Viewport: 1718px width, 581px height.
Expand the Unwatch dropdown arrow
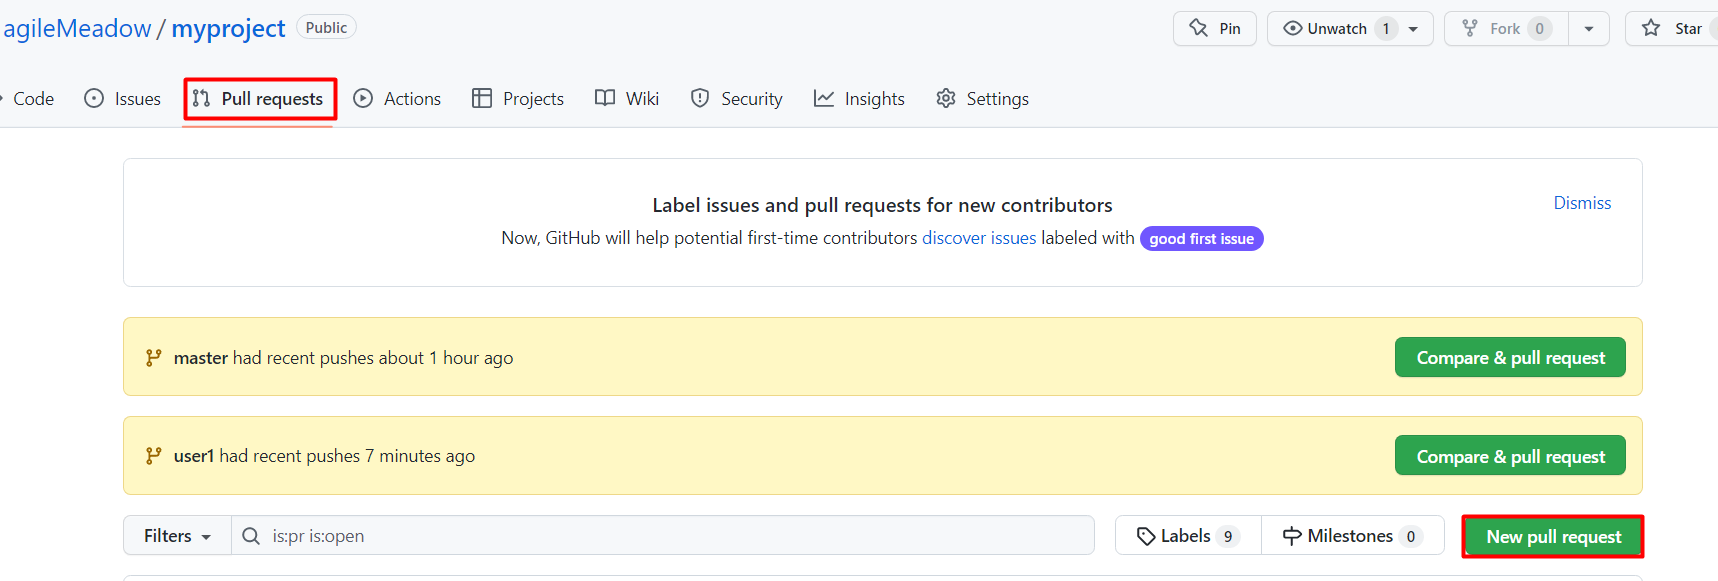click(1413, 29)
